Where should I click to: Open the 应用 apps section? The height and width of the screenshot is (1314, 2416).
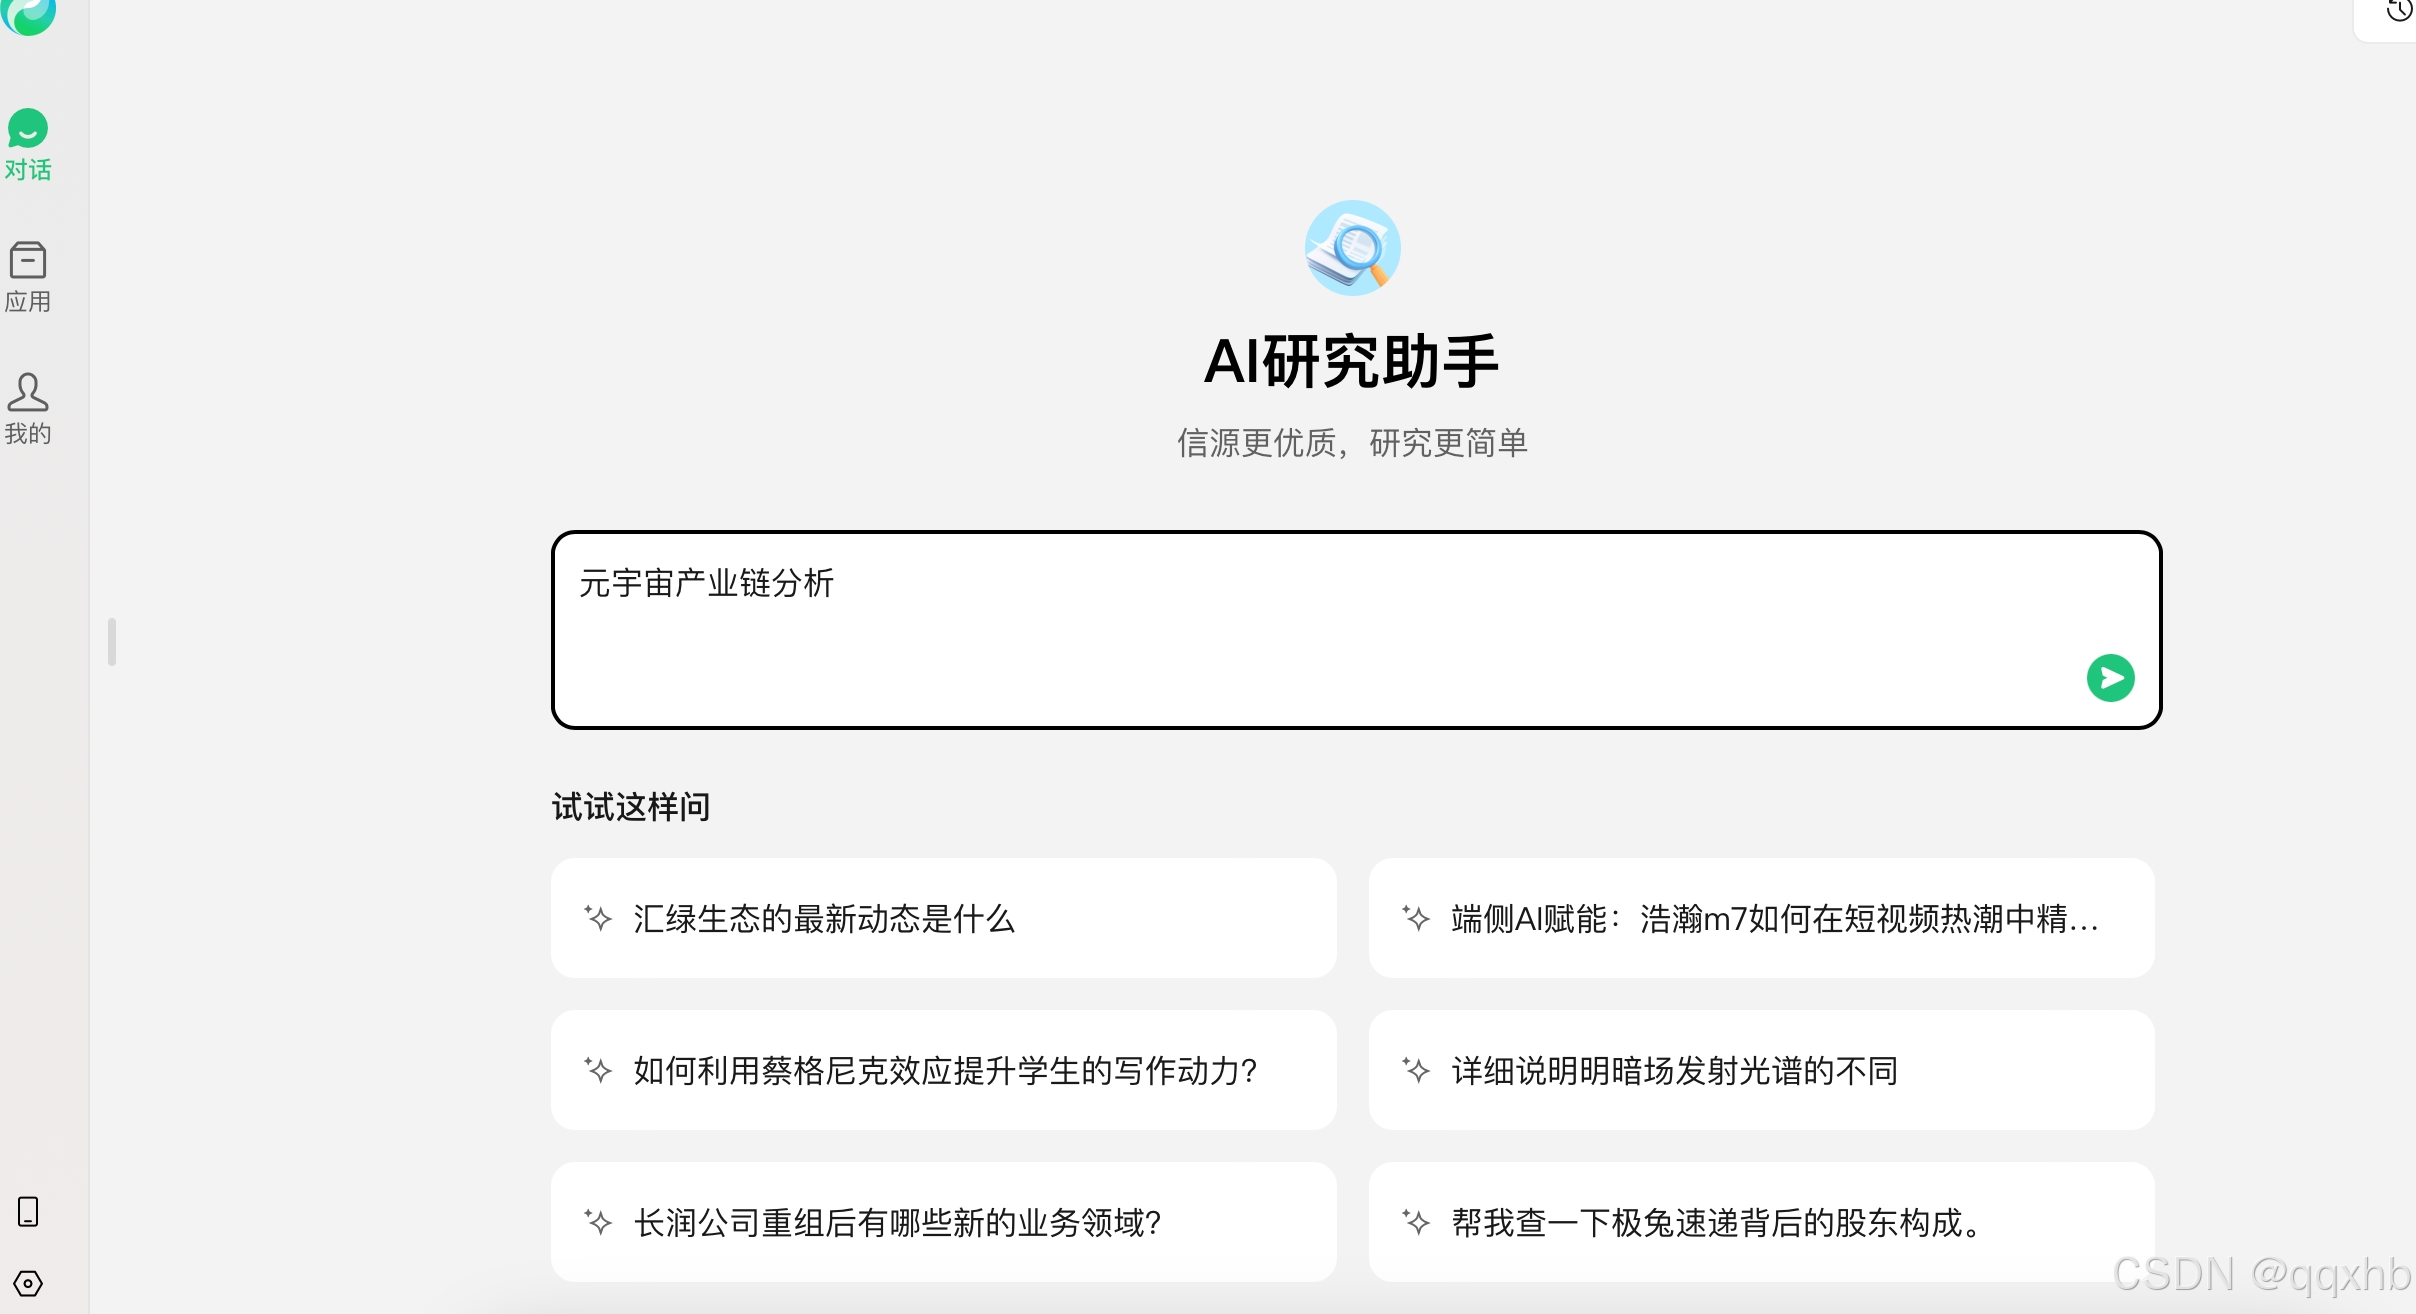28,277
